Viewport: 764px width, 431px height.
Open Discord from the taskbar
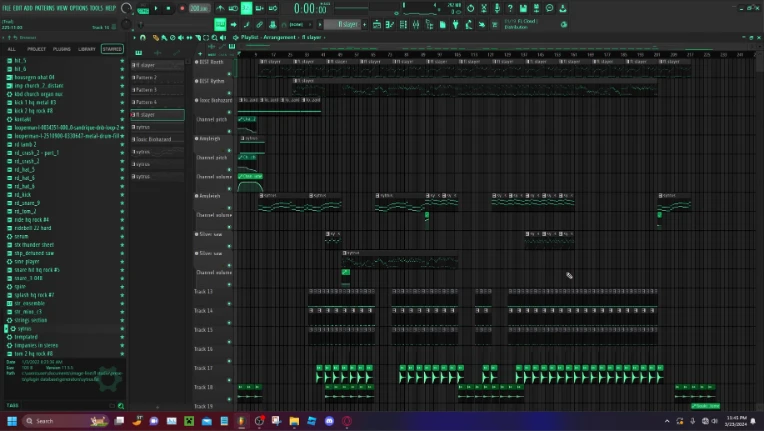(x=329, y=421)
